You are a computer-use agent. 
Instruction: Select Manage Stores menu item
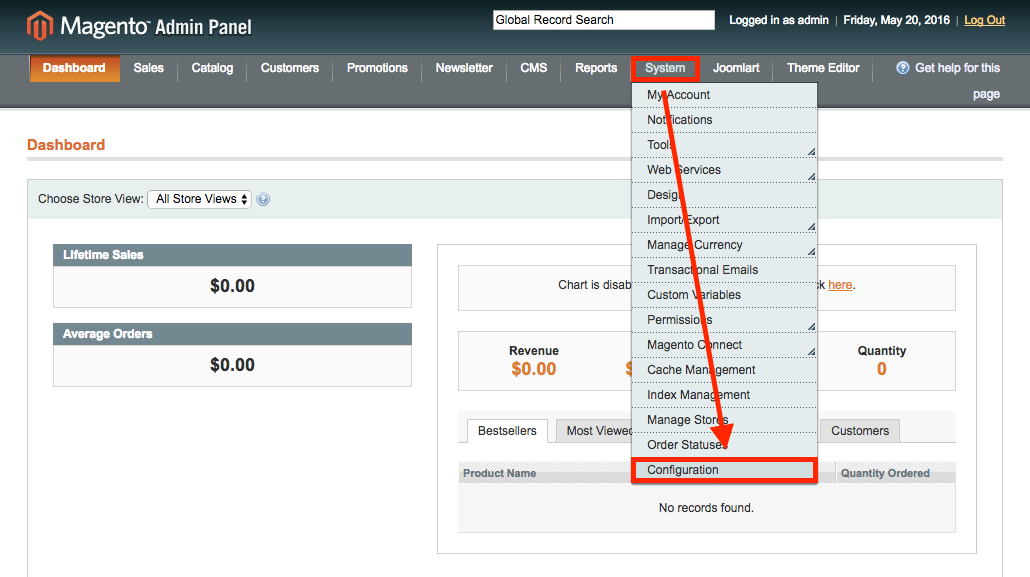click(724, 420)
